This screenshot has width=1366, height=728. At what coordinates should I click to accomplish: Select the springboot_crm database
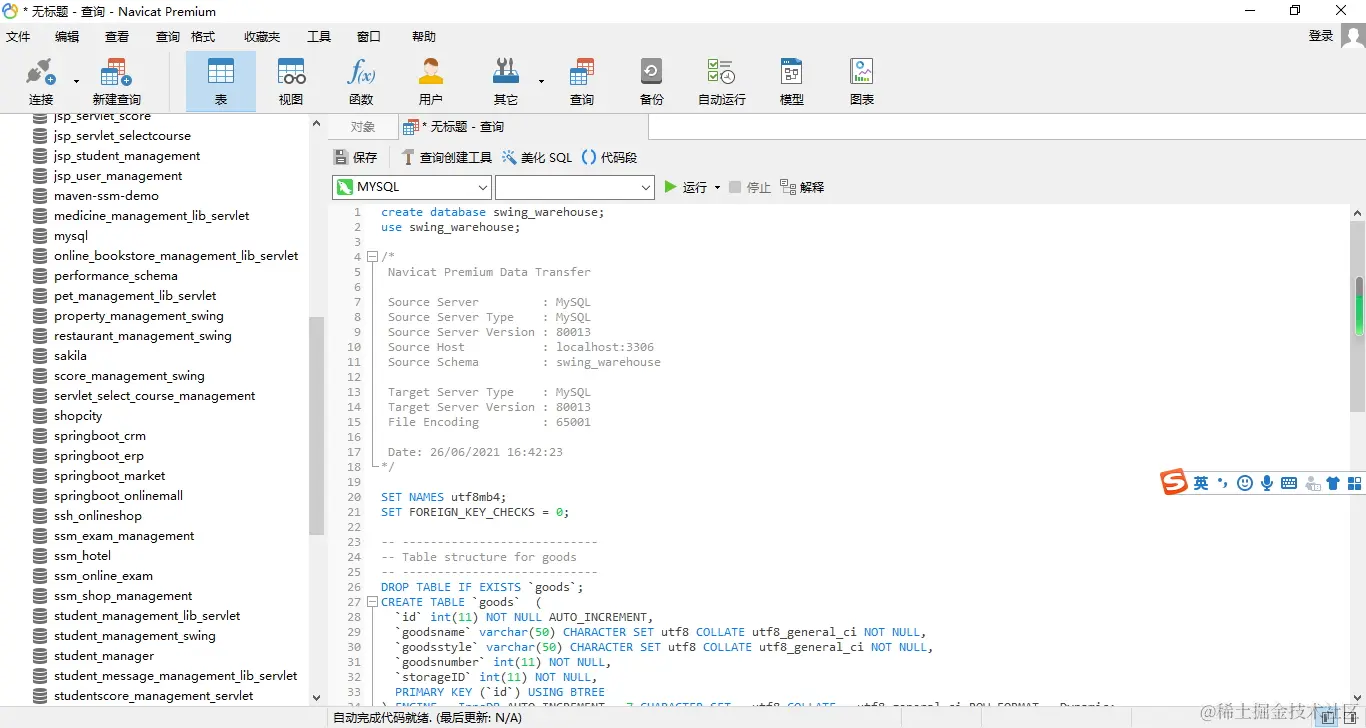tap(100, 436)
